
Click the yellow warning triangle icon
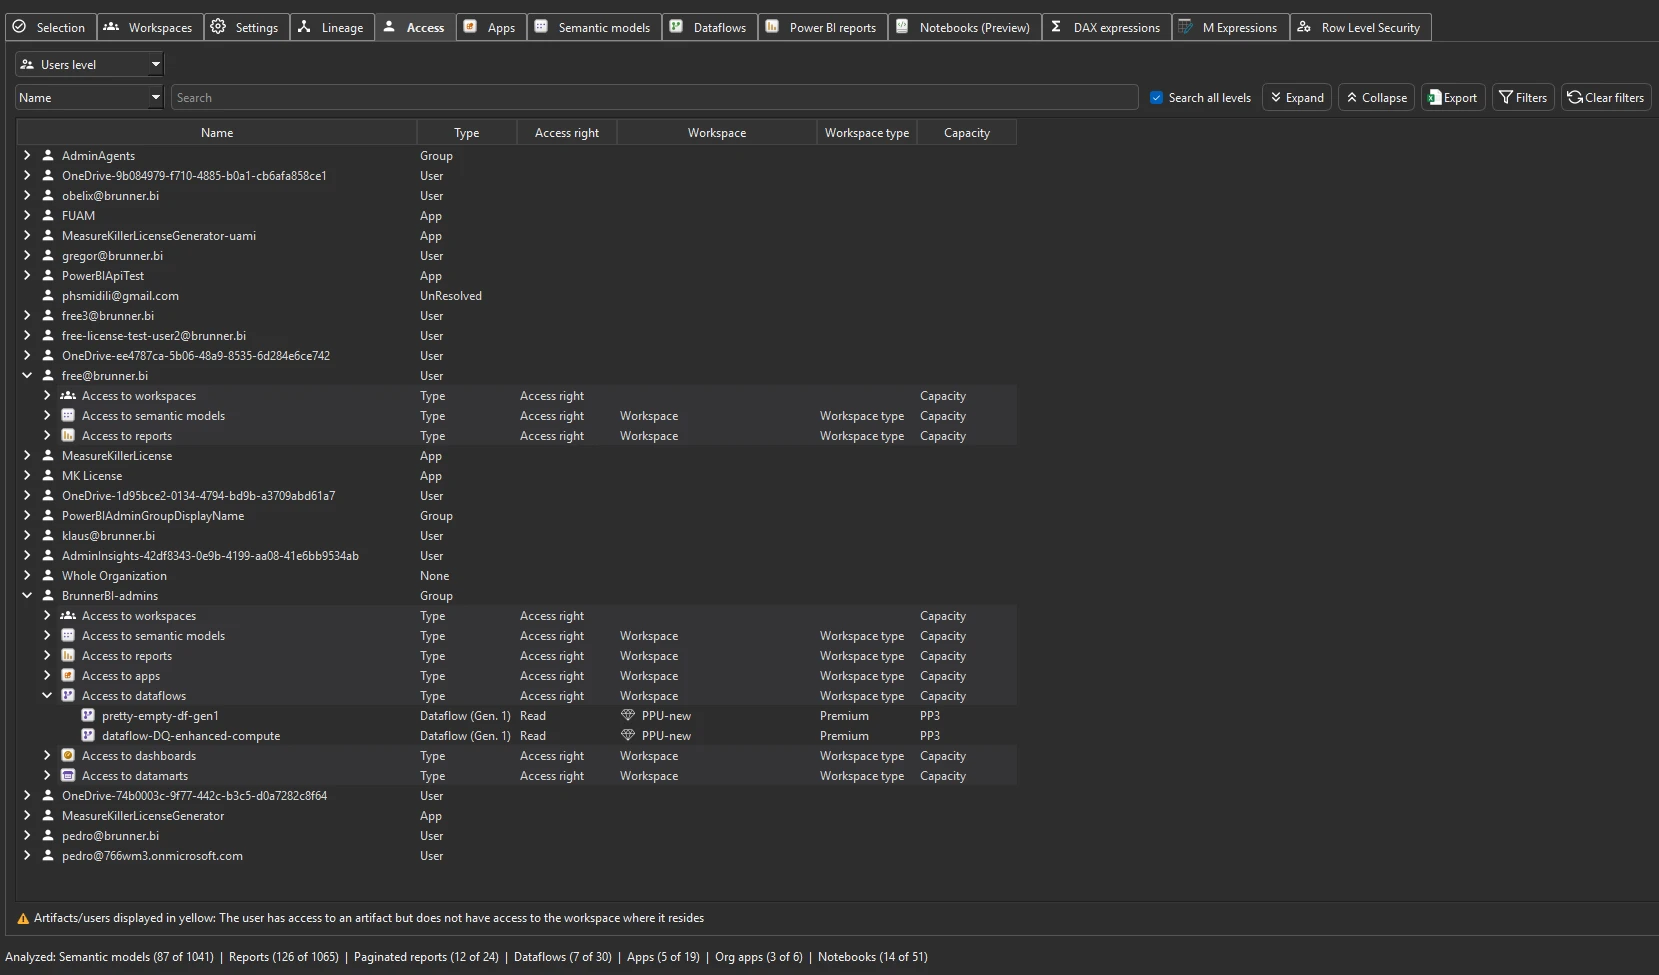point(23,918)
